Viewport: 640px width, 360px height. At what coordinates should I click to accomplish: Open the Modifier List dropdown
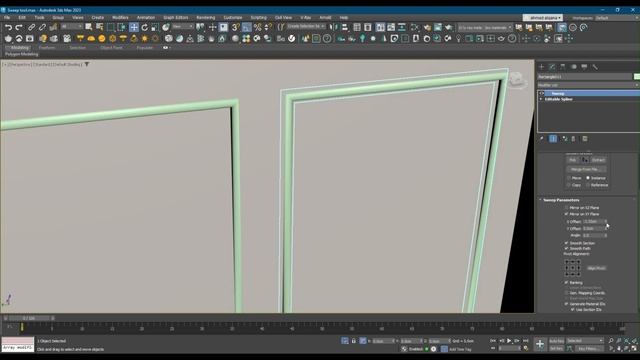pos(588,85)
